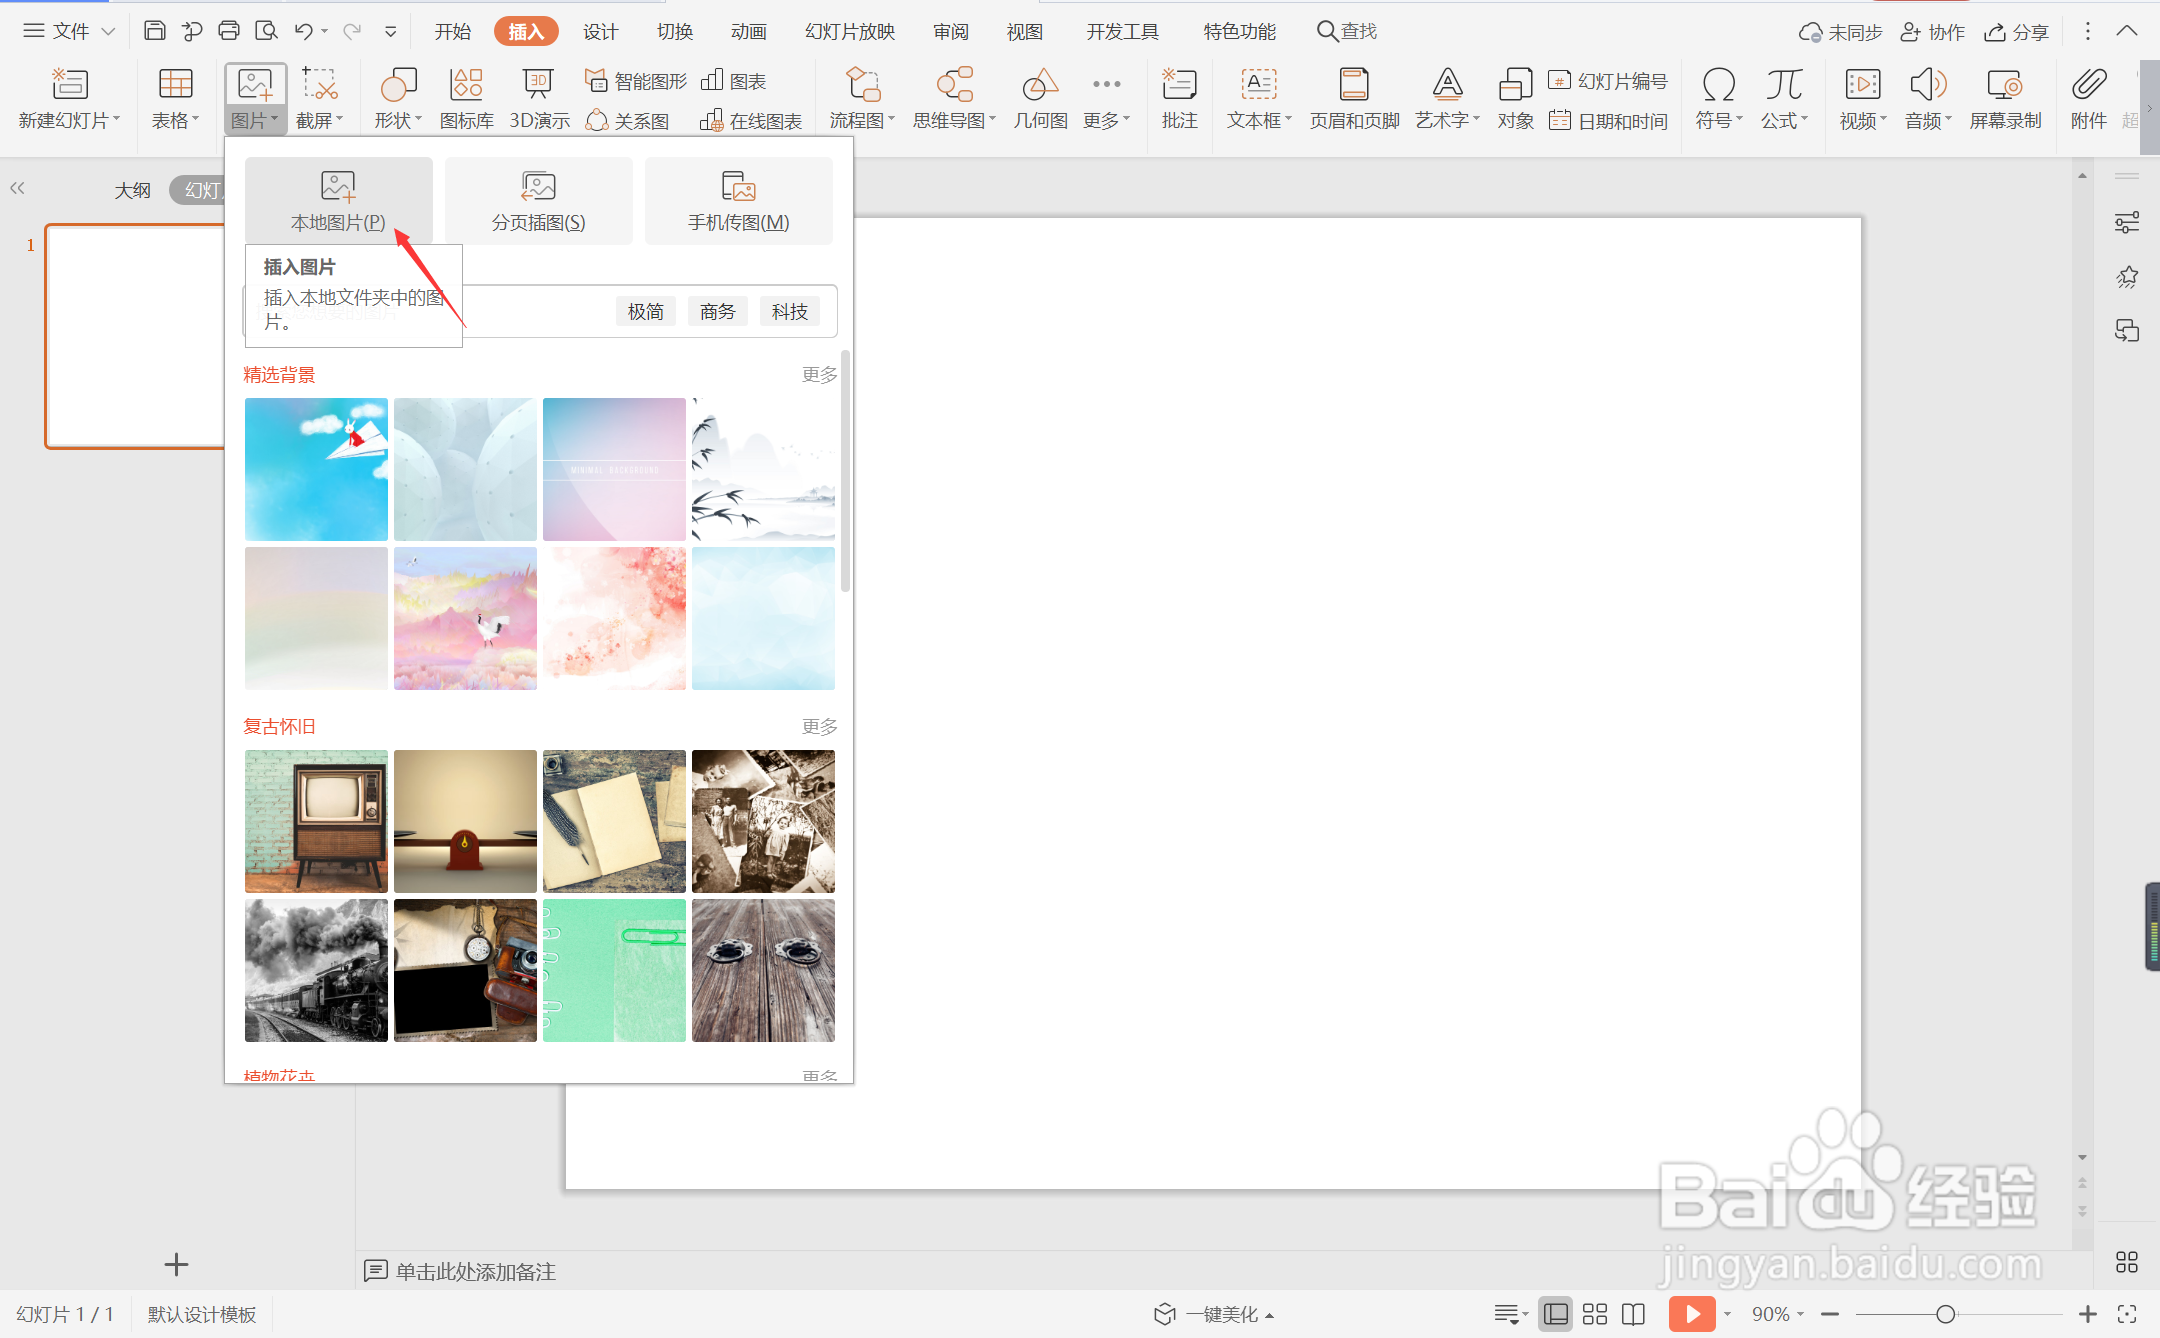Switch to the 动画 animation tab

(x=748, y=31)
